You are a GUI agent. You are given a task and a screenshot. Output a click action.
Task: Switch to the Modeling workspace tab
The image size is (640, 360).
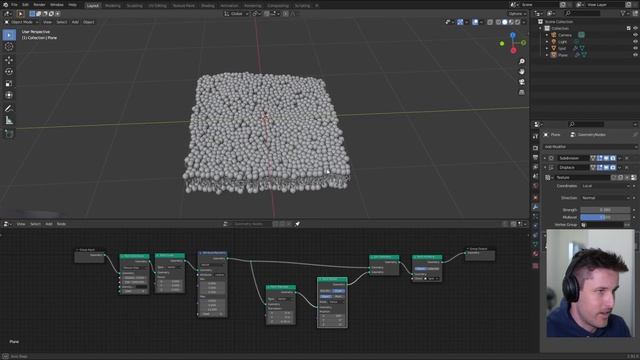[x=113, y=6]
